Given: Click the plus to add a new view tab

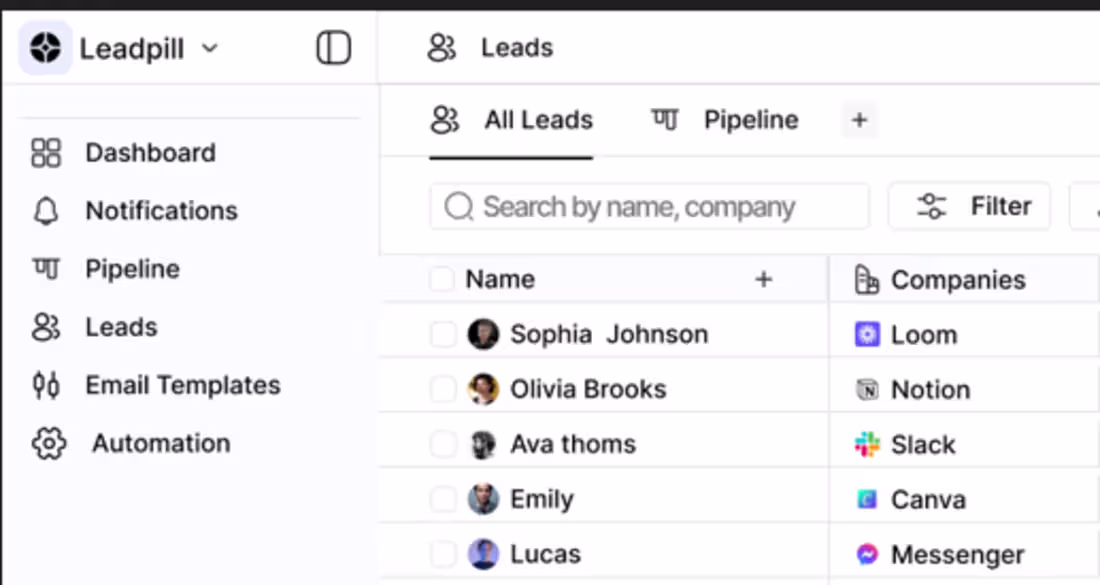Looking at the screenshot, I should 859,120.
